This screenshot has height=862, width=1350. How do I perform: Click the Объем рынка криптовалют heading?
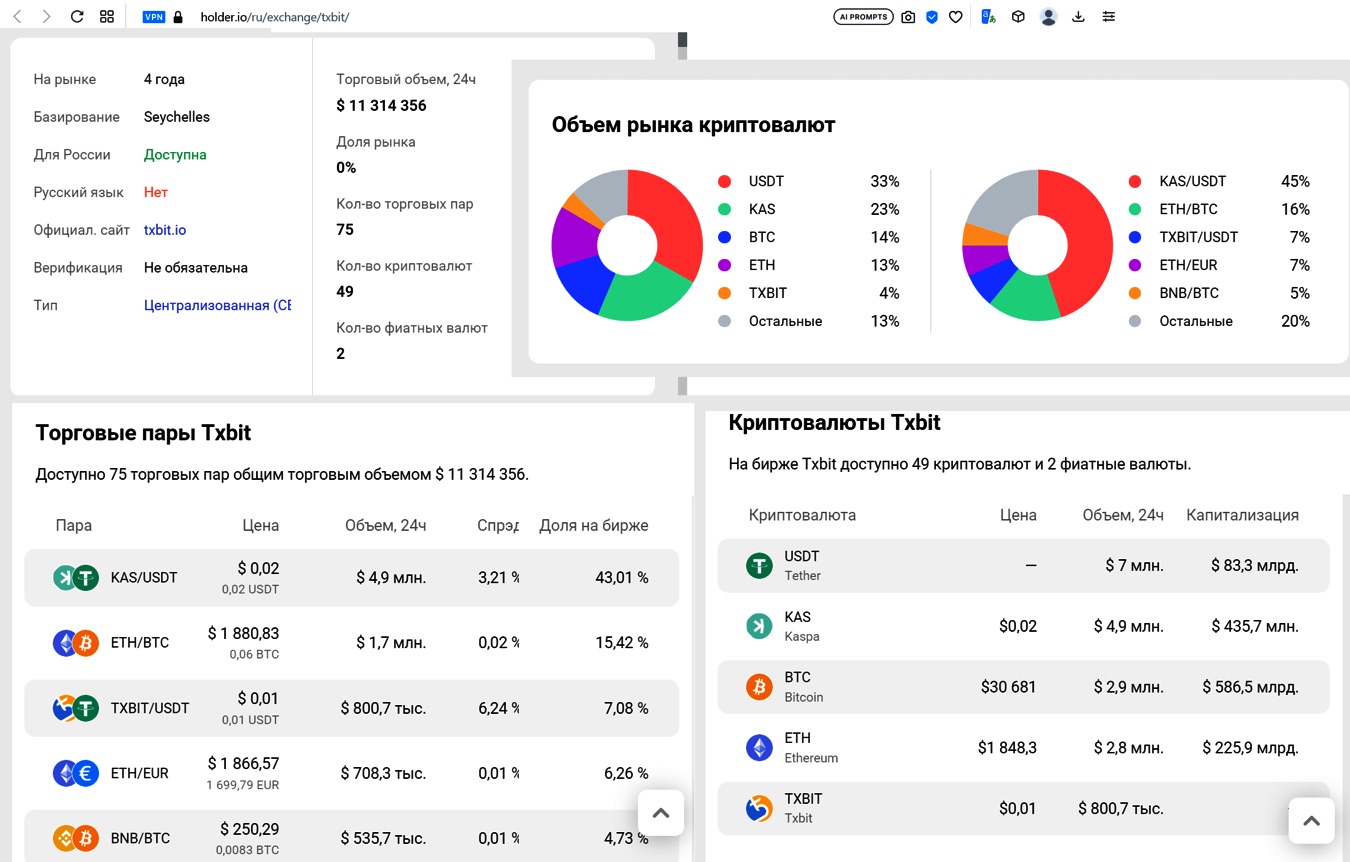pos(694,125)
